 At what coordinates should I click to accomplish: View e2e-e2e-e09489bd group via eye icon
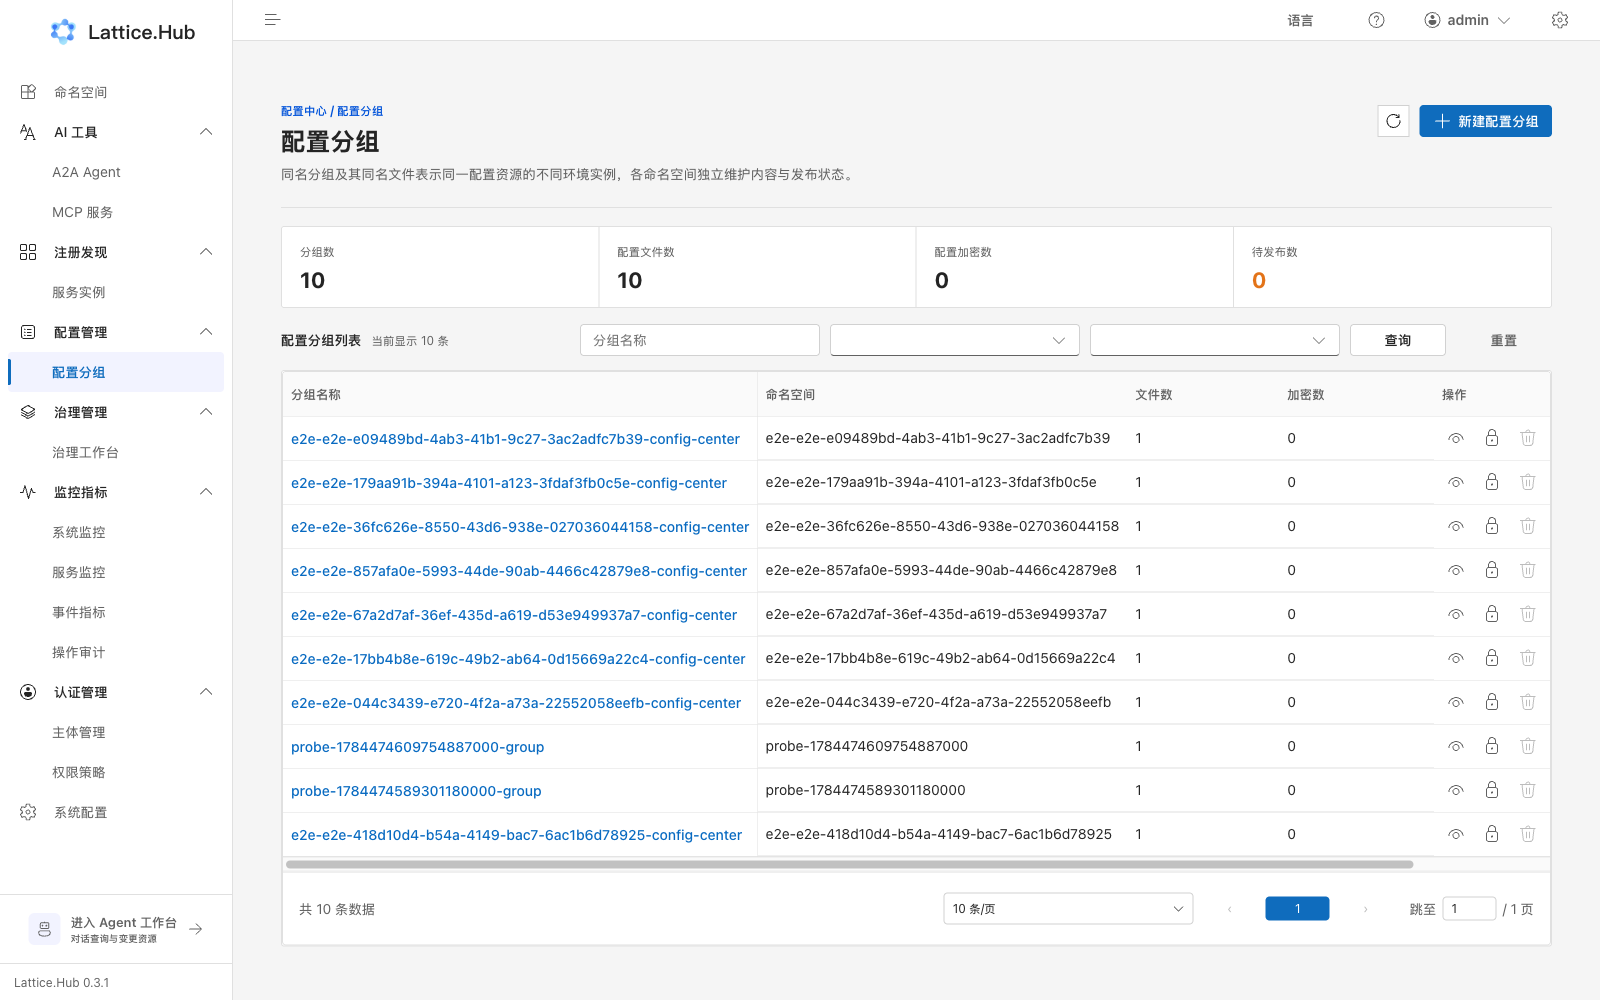pyautogui.click(x=1456, y=438)
